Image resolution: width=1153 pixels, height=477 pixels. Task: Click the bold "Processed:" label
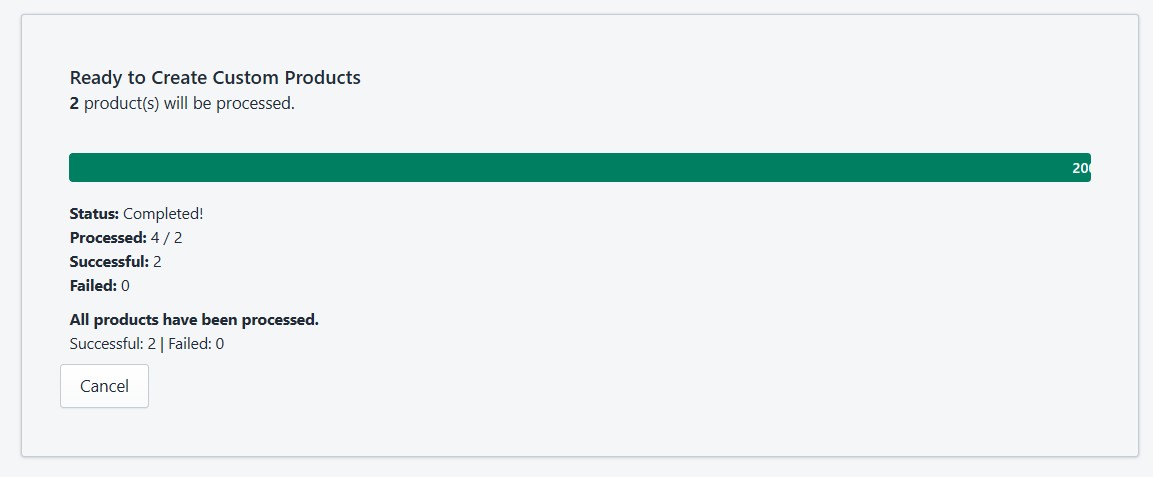tap(108, 238)
